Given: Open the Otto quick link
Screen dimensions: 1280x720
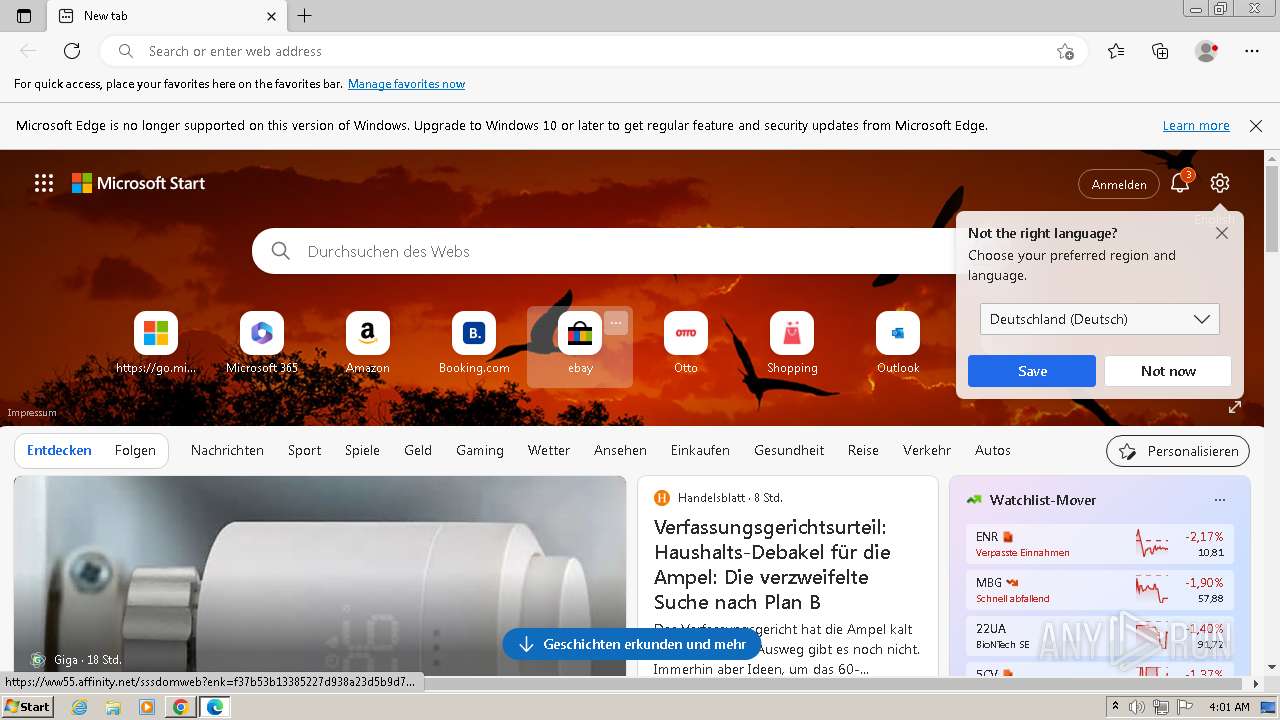Looking at the screenshot, I should 686,344.
